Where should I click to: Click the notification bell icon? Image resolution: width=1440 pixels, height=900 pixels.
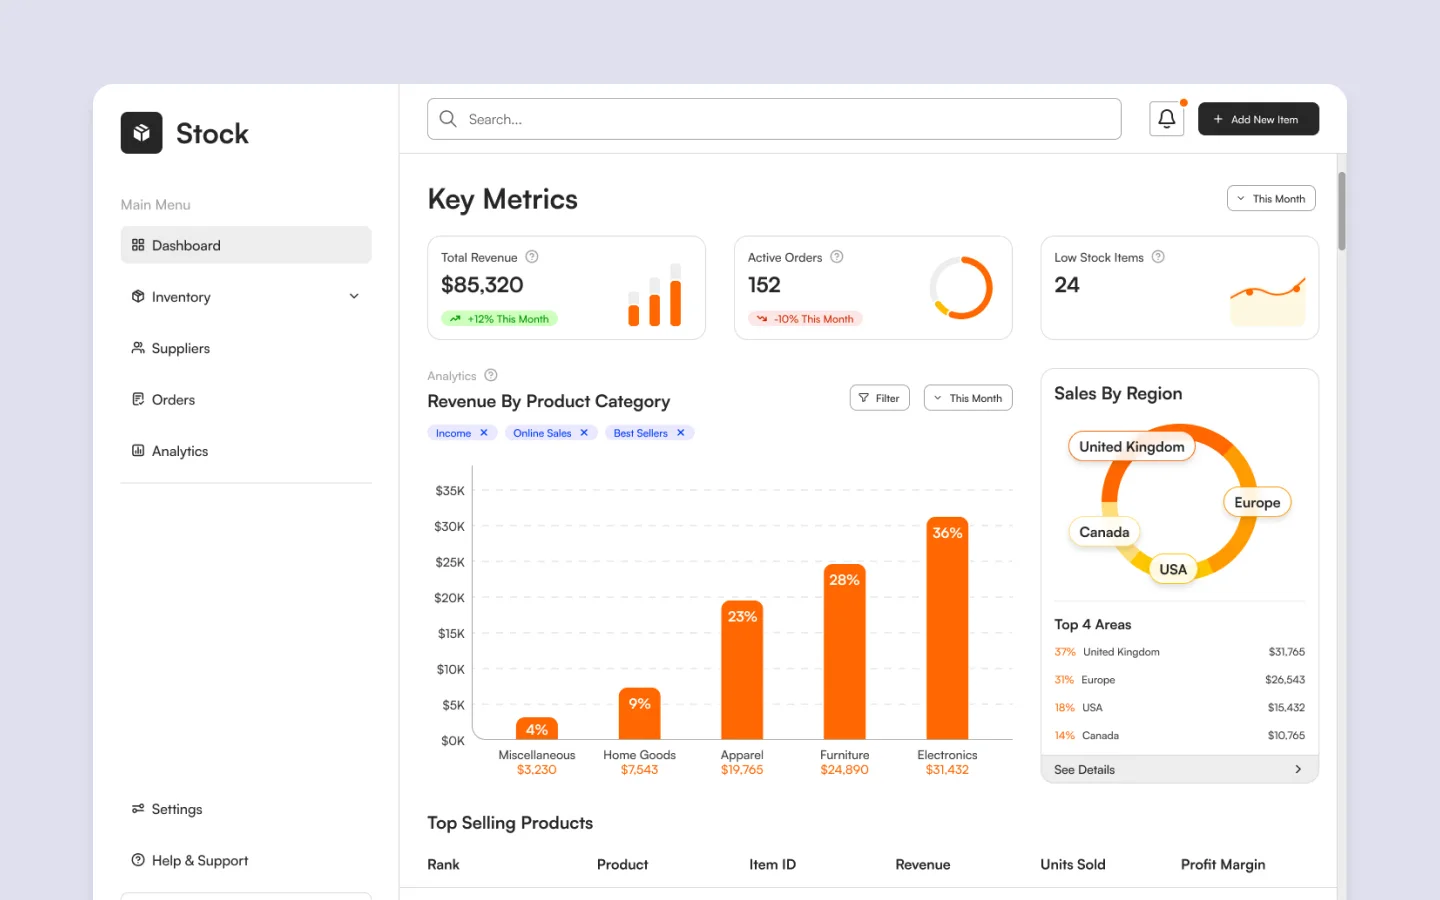pyautogui.click(x=1166, y=119)
